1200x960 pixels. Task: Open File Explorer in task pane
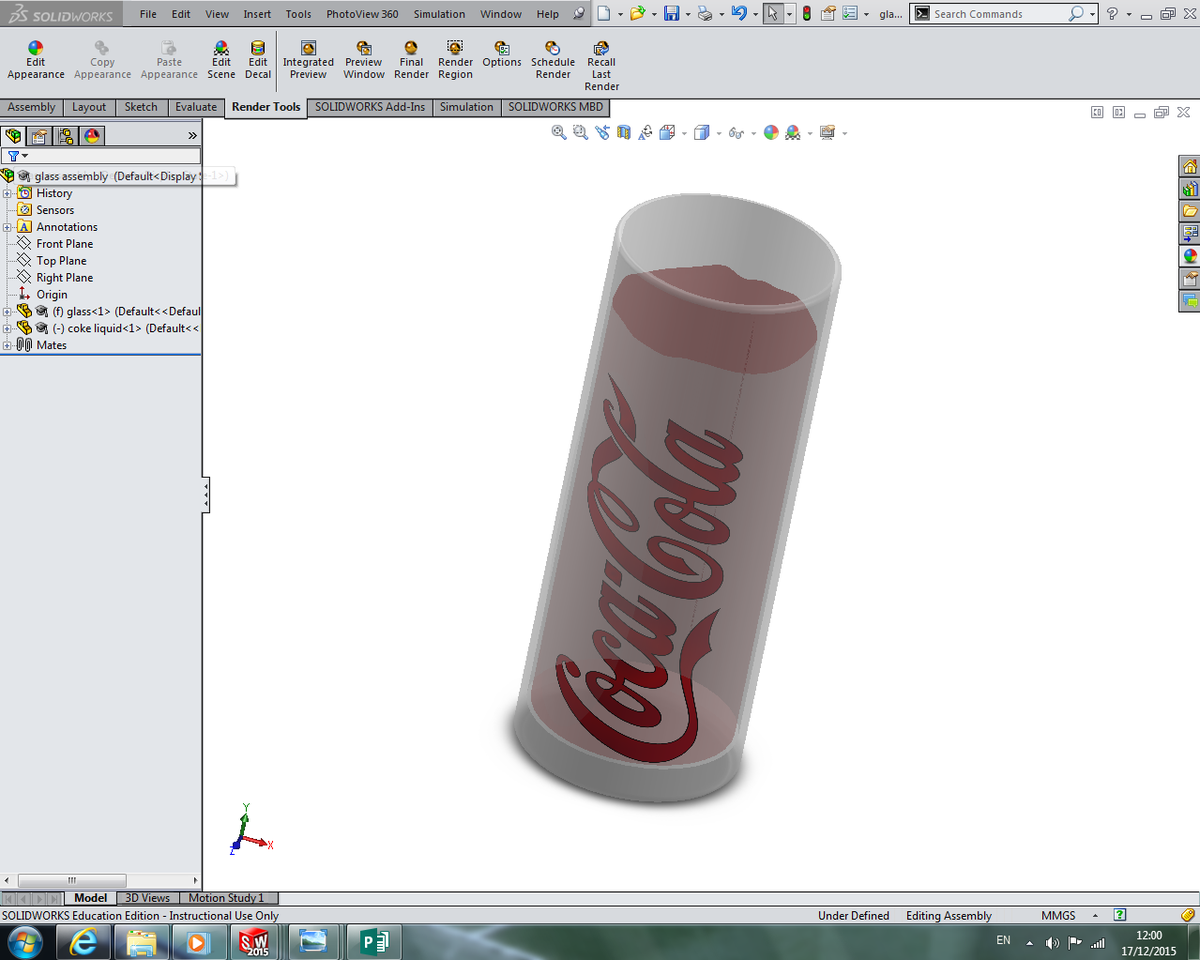(1190, 211)
